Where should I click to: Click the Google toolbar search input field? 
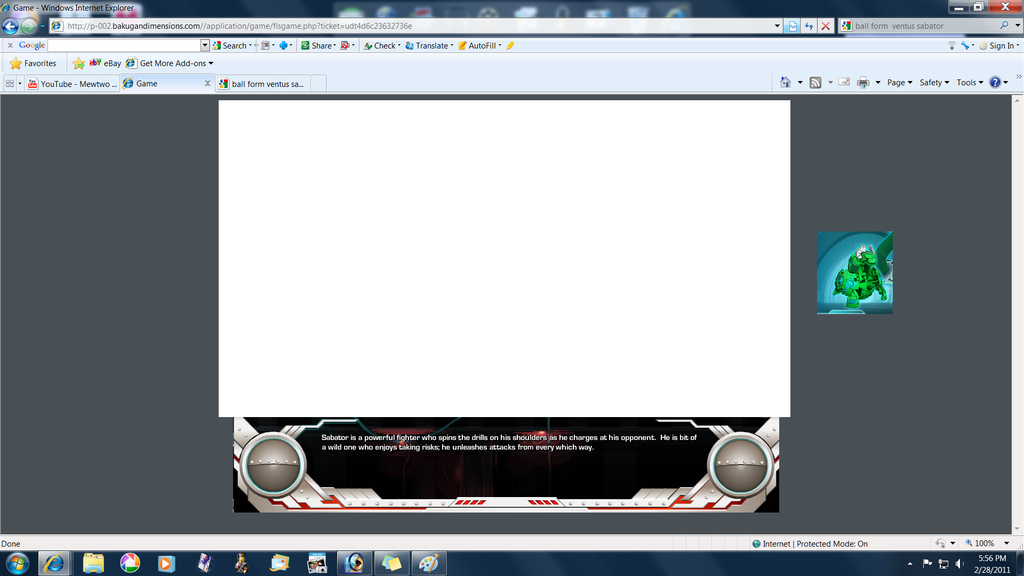coord(124,45)
